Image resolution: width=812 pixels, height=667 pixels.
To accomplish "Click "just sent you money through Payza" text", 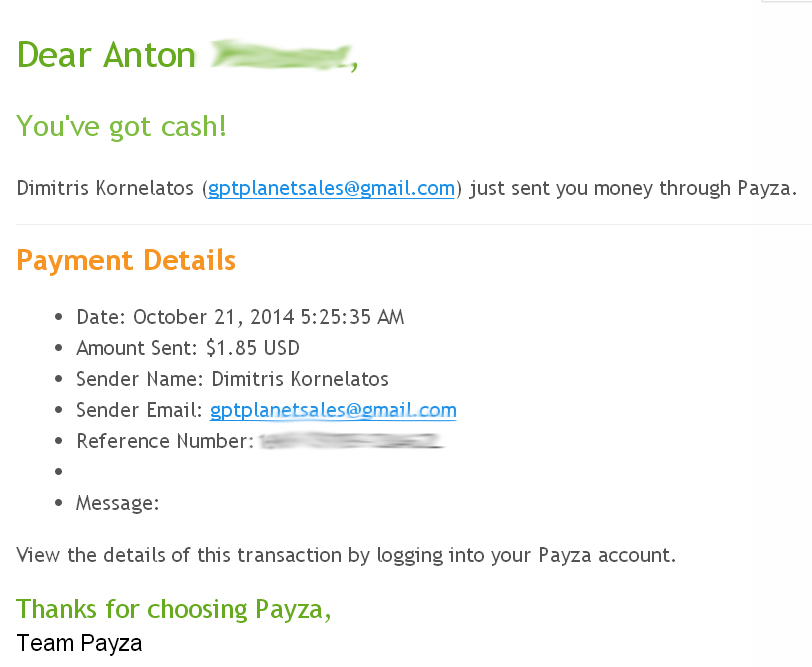I will pos(633,188).
